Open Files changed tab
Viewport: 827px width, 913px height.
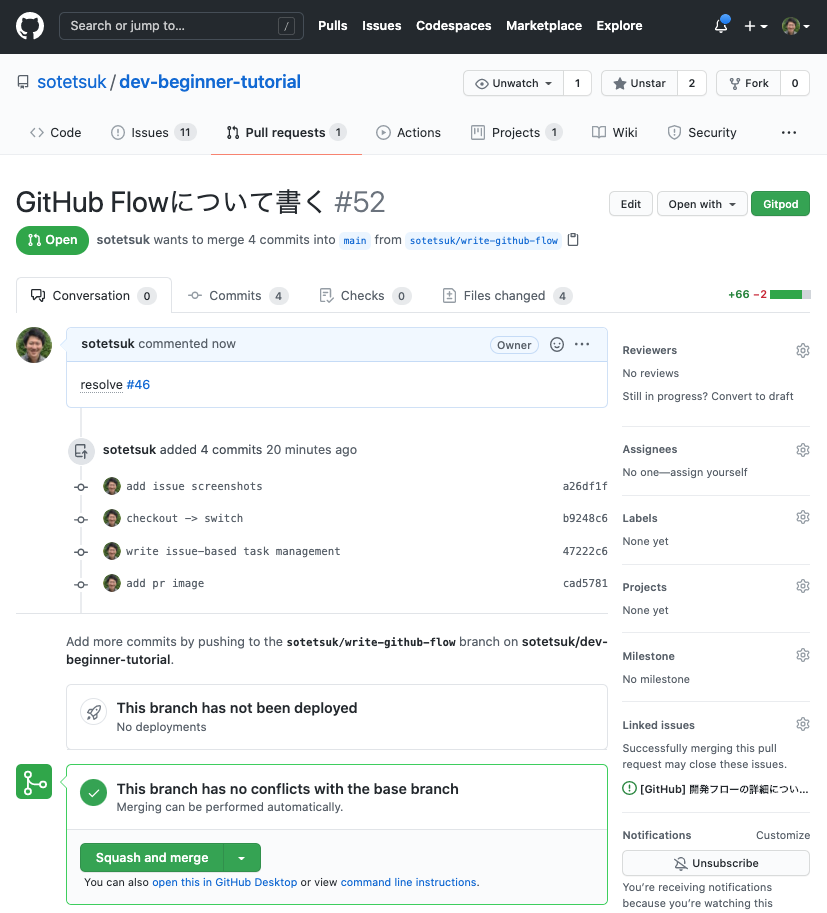507,296
